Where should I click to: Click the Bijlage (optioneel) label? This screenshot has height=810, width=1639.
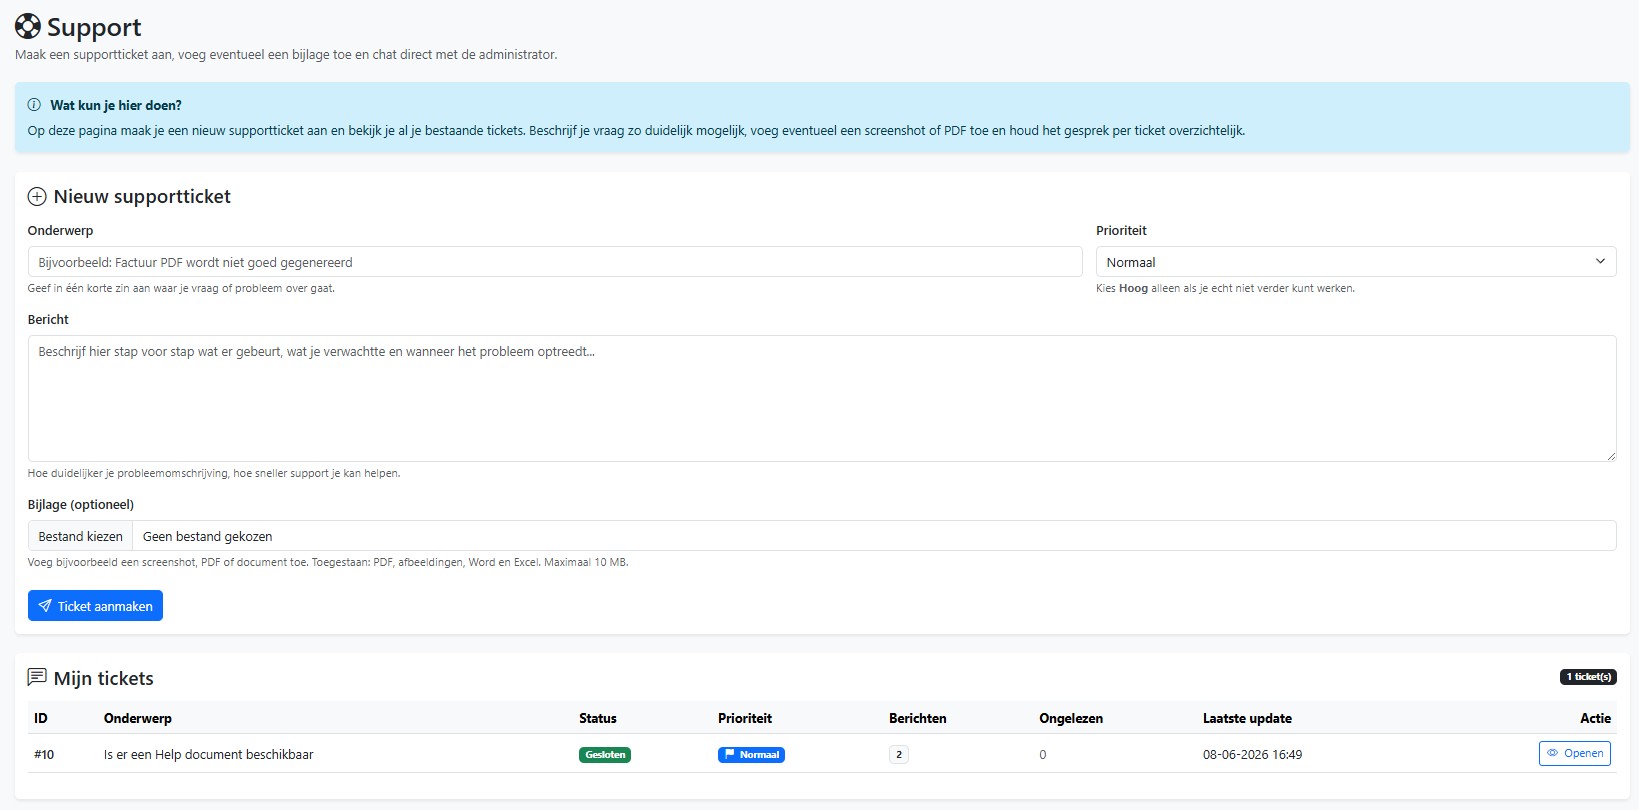[x=81, y=505]
